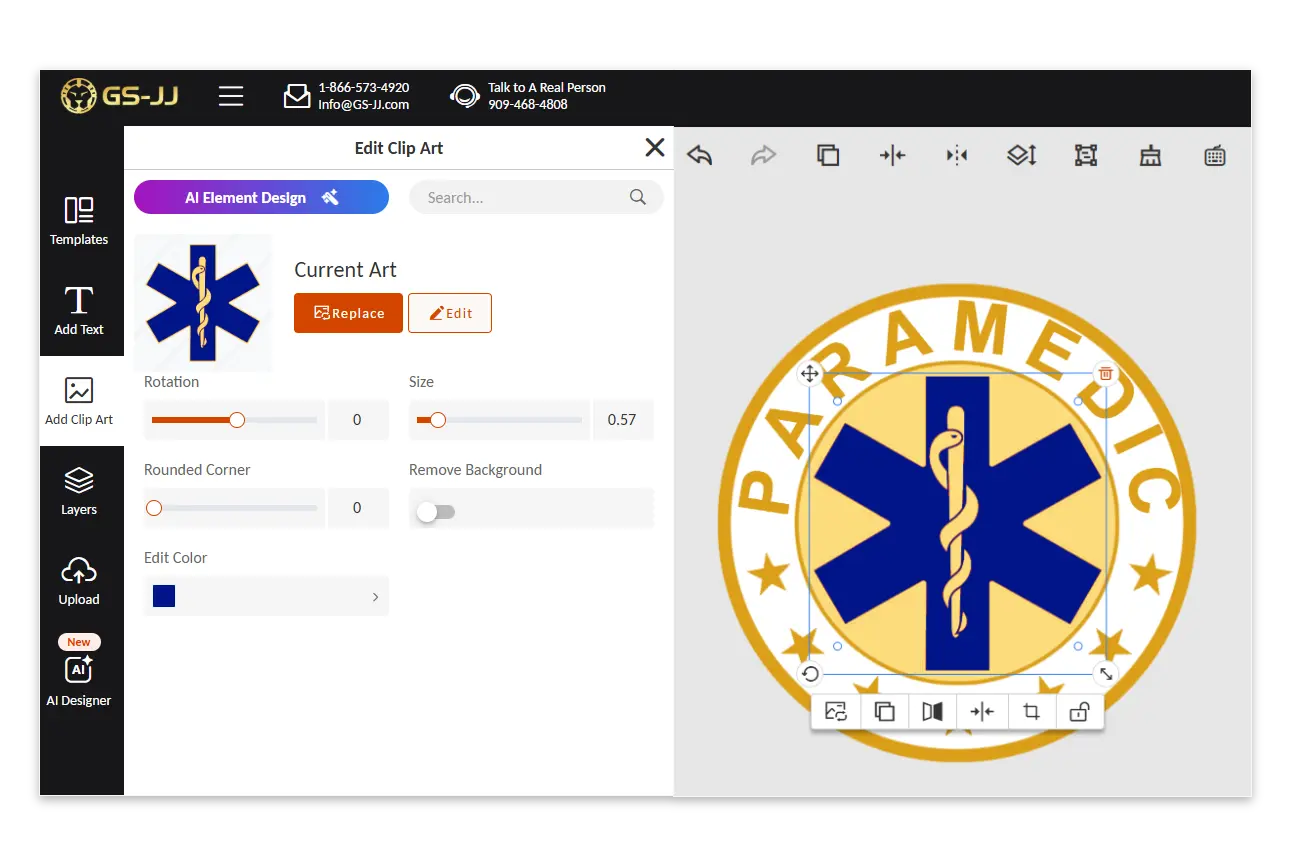Click the Rotation value field

(358, 420)
